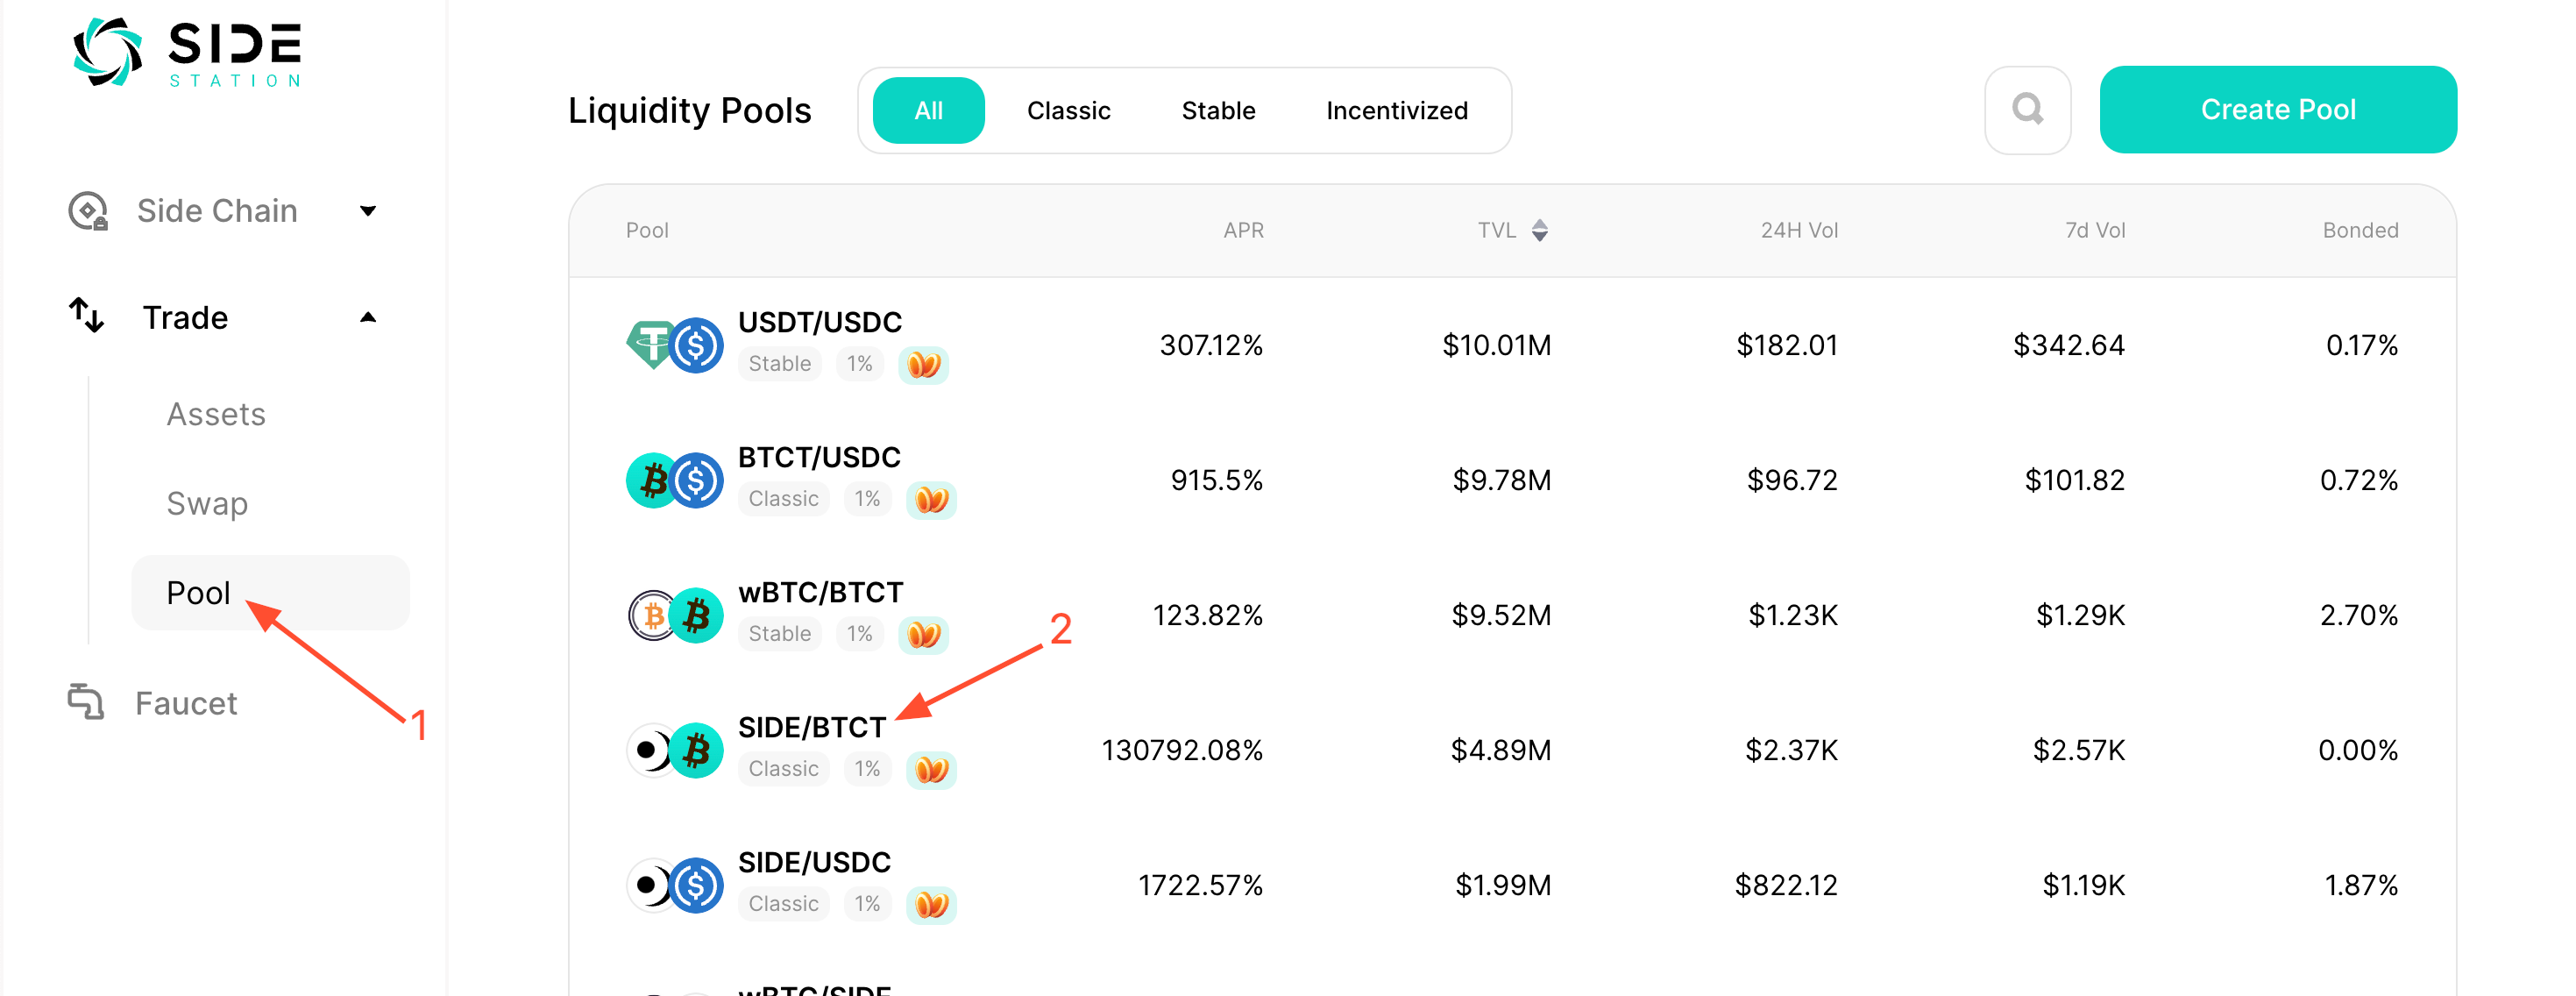Click the Stable tag under USDT/USDC
The image size is (2576, 996).
click(x=779, y=364)
